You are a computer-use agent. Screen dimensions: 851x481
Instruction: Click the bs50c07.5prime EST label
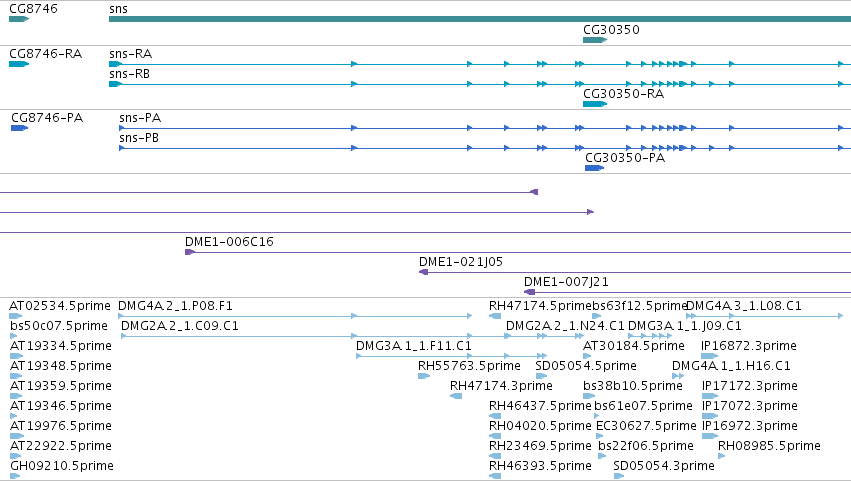59,326
